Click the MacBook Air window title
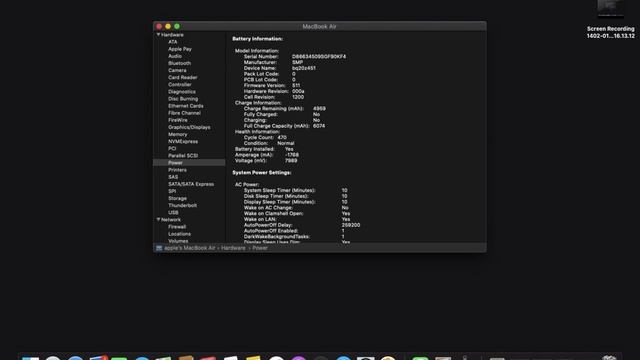This screenshot has height=360, width=640. tap(319, 27)
